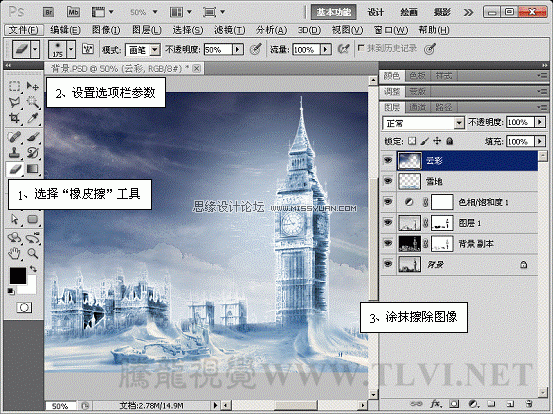Open the options bar 不透明度 slider arrow

[238, 50]
